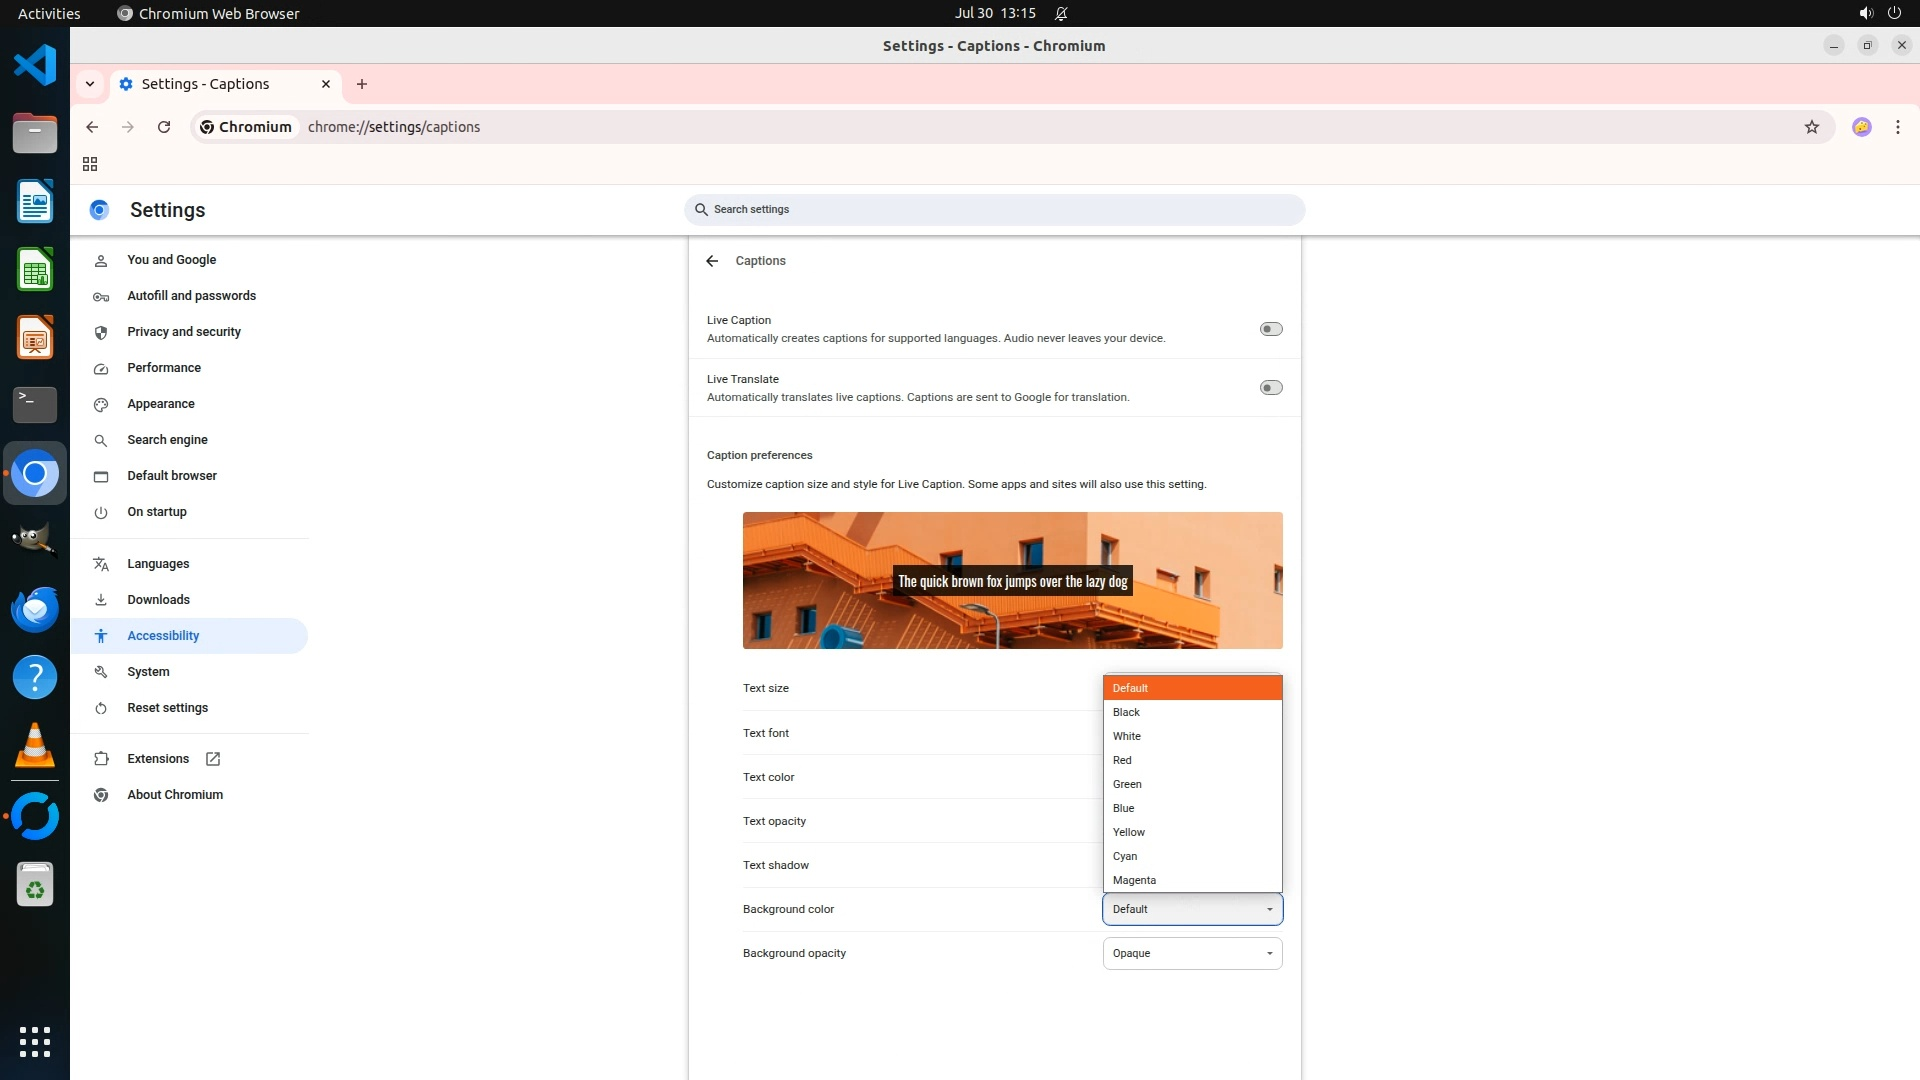
Task: Choose Yellow from the color list
Action: pos(1129,832)
